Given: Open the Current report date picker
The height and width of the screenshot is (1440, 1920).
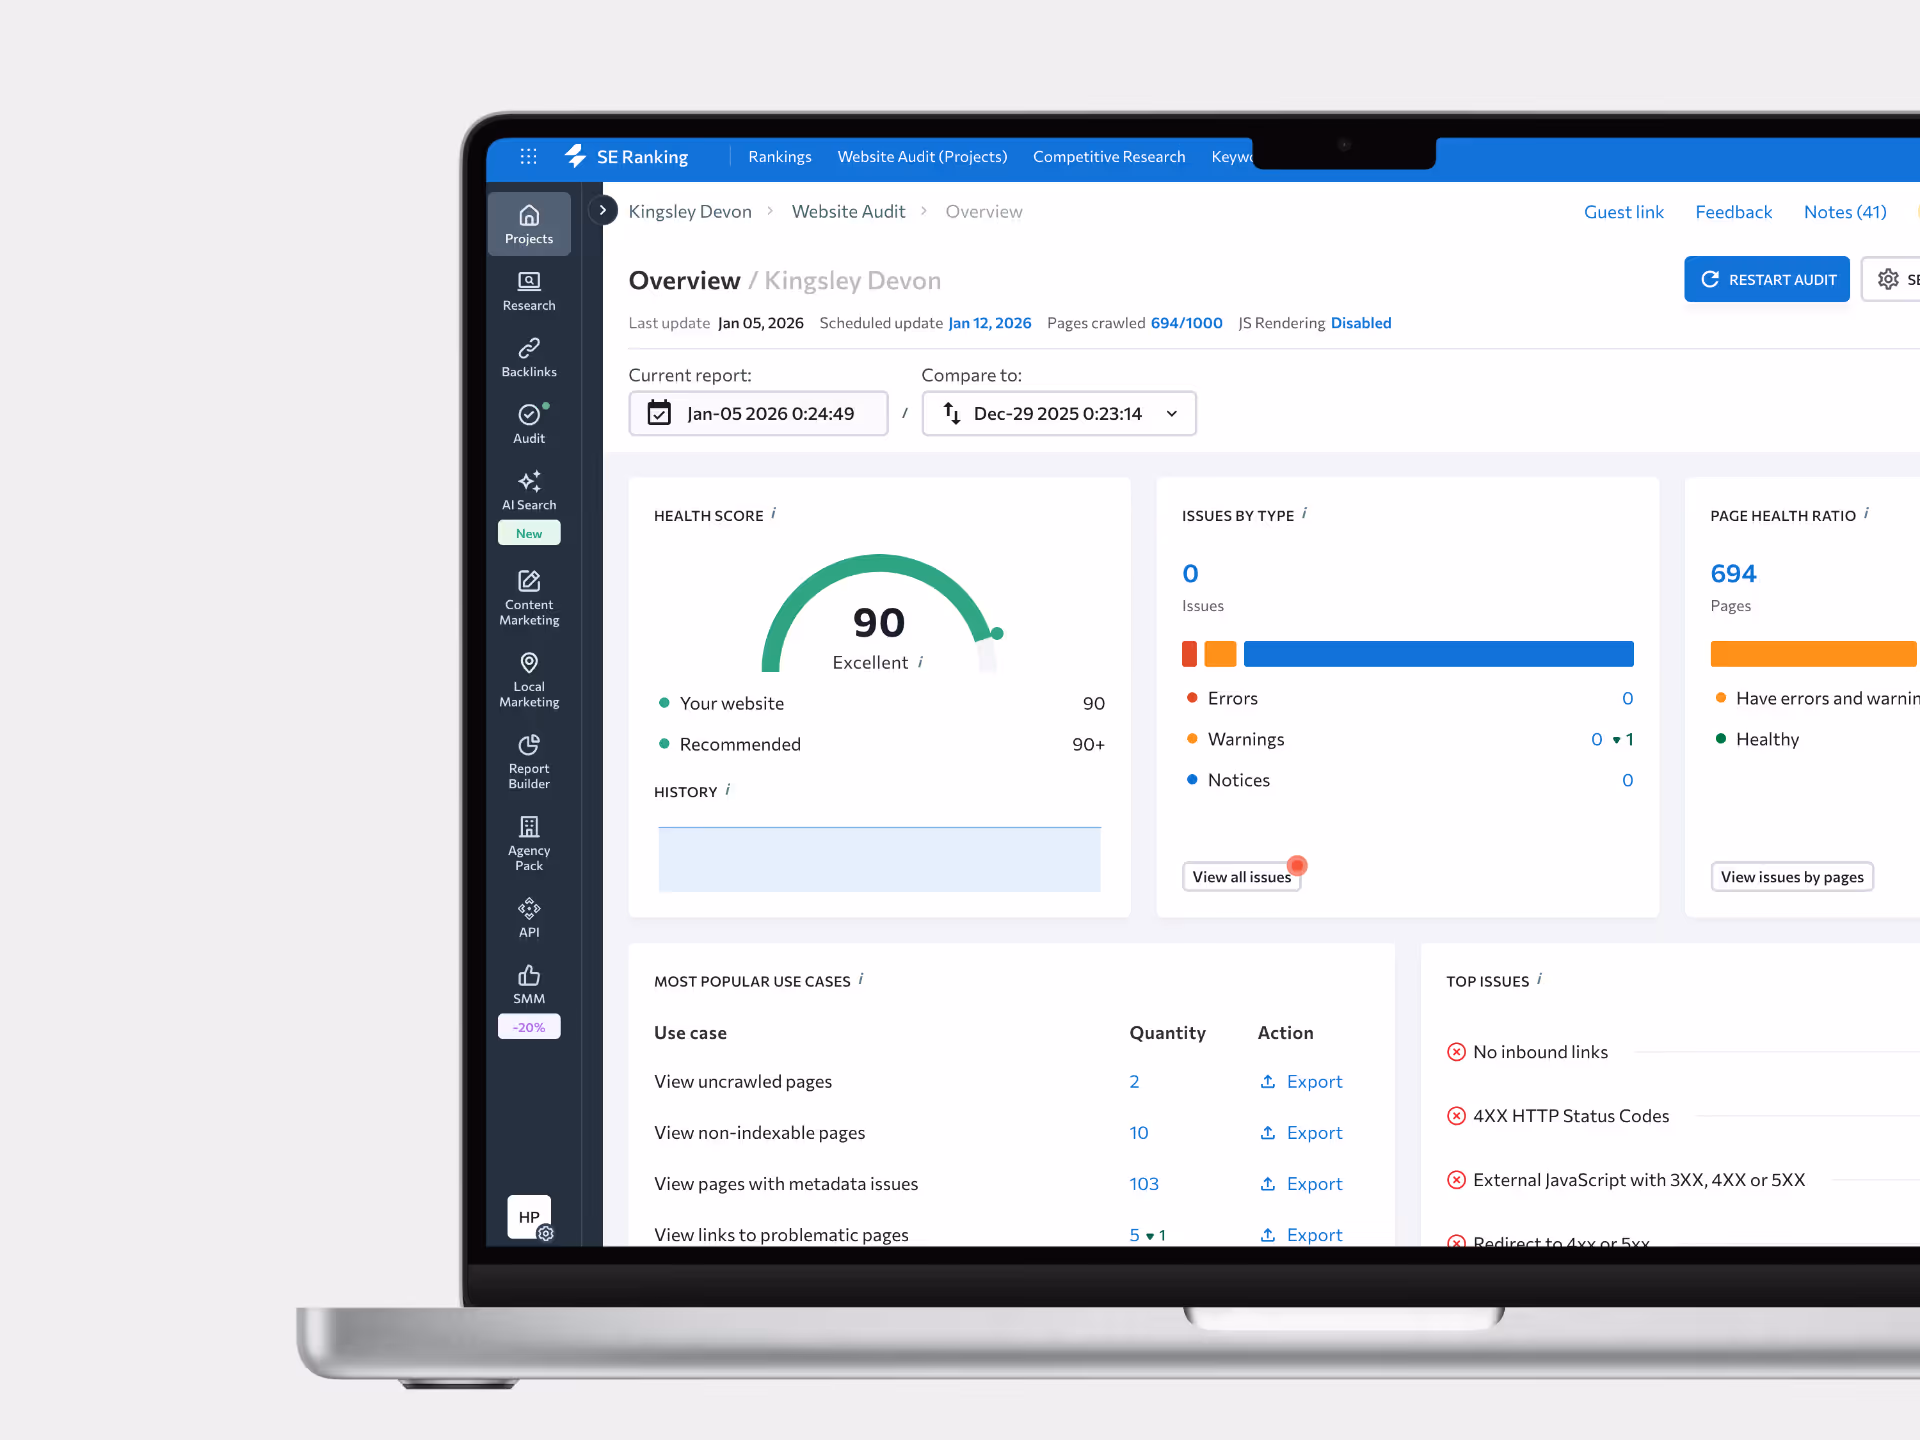Looking at the screenshot, I should click(x=758, y=414).
